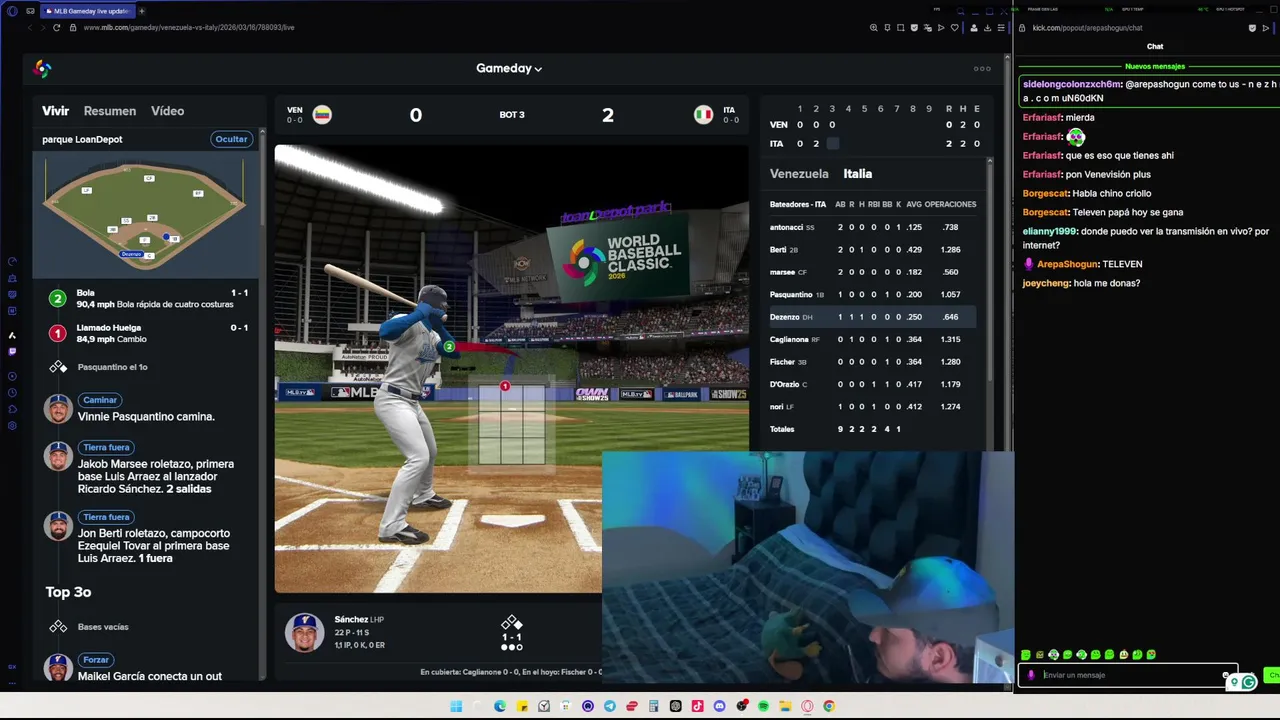The image size is (1280, 720).
Task: Click the pin icon in browser toolbar
Action: (888, 27)
